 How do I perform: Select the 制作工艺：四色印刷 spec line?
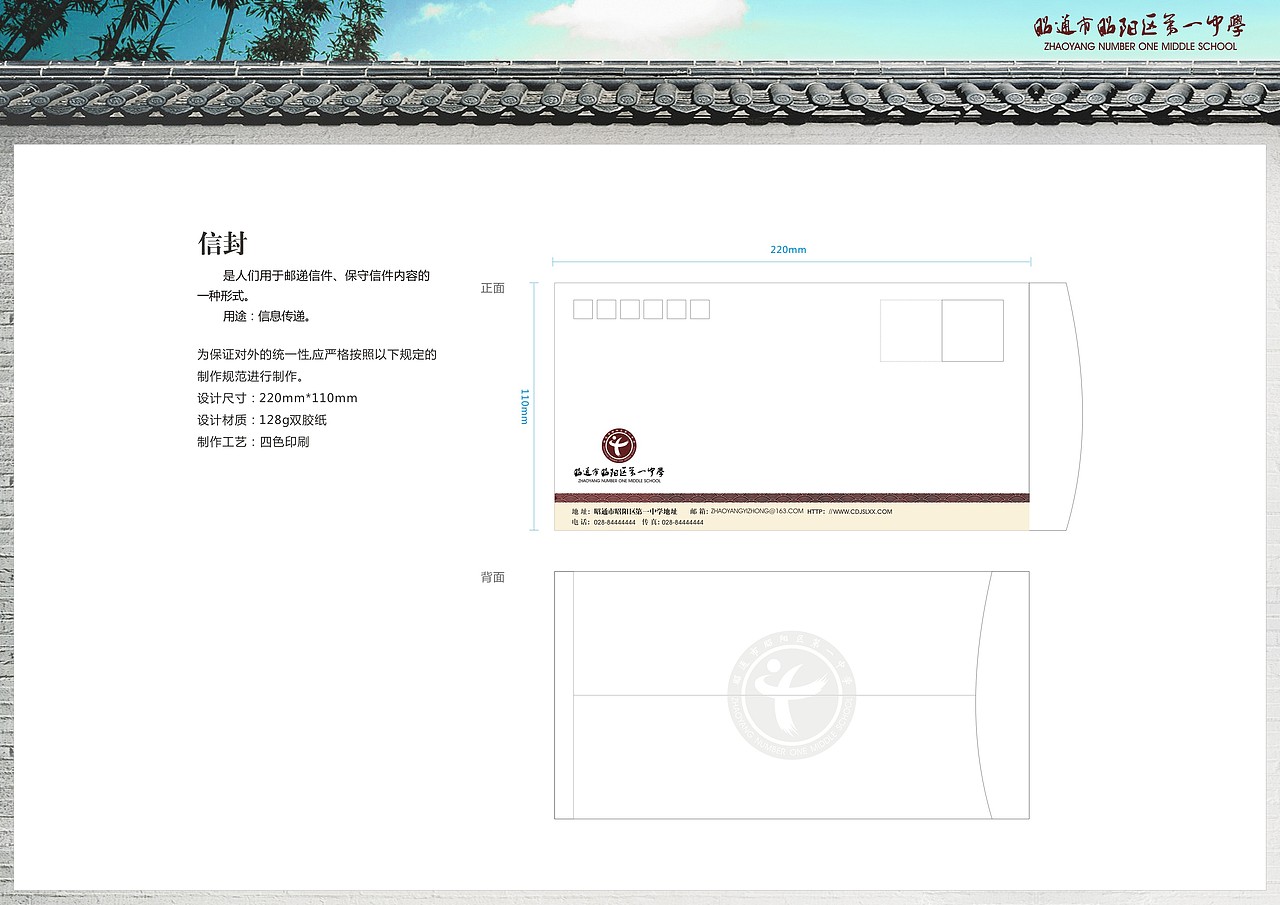253,441
